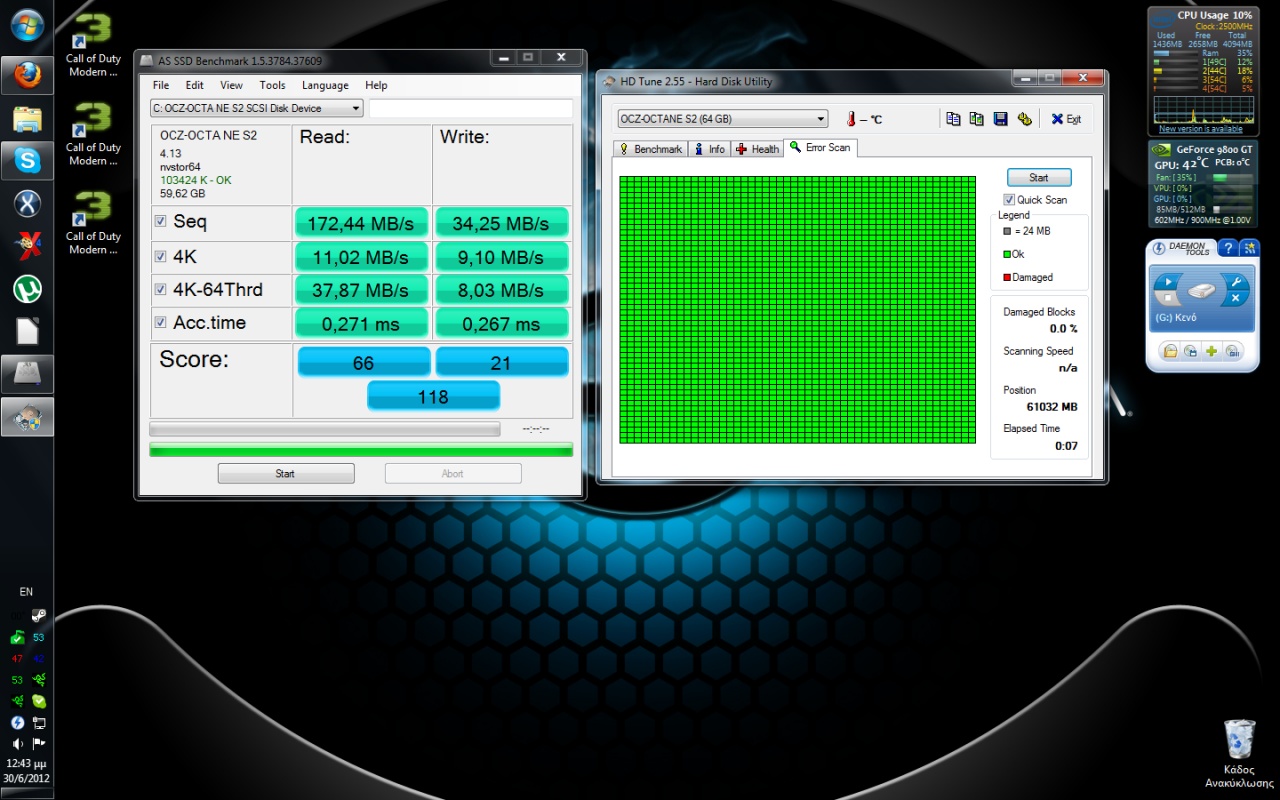Click the volume speaker tray icon
Screen dimensions: 1280x800
click(17, 744)
